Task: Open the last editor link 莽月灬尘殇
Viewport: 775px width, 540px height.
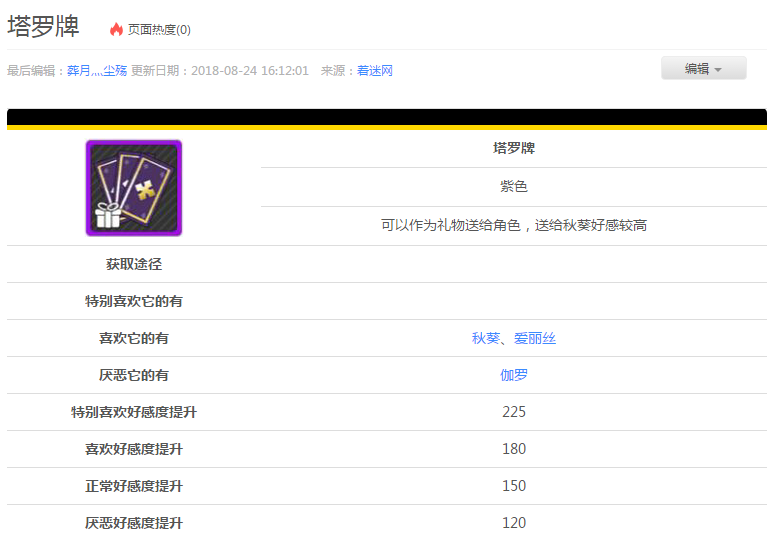Action: [97, 71]
